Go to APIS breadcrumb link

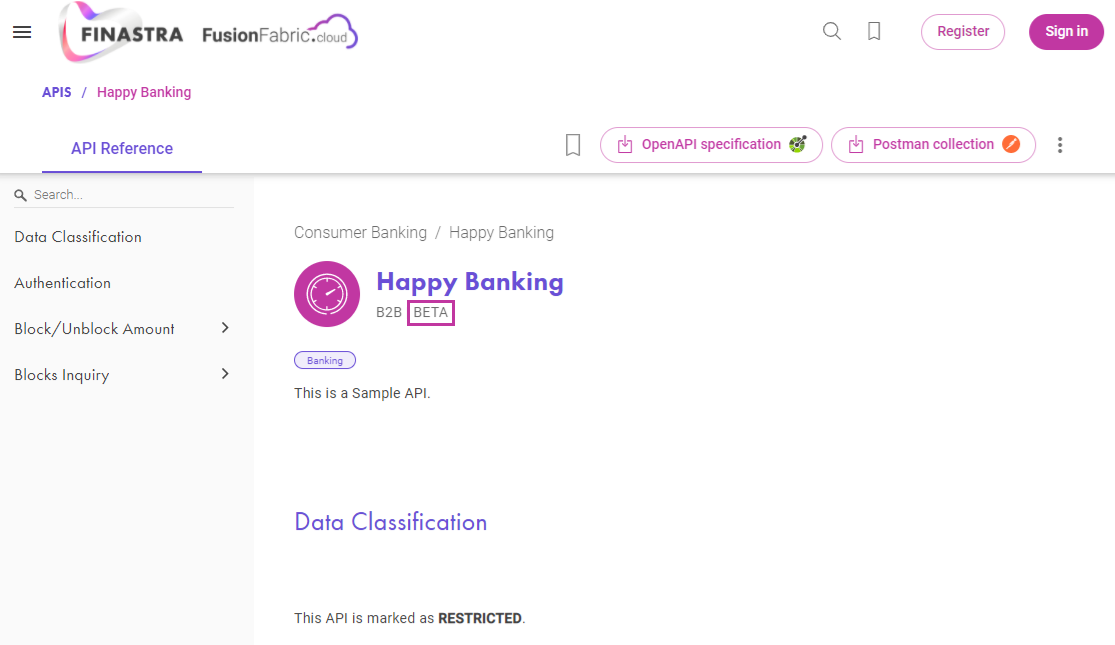click(56, 92)
